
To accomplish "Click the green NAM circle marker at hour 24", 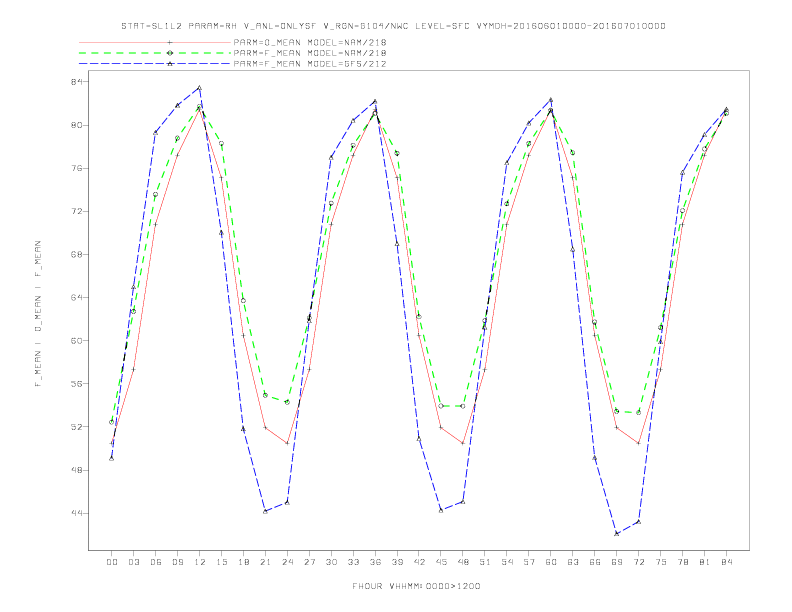I will click(x=287, y=402).
